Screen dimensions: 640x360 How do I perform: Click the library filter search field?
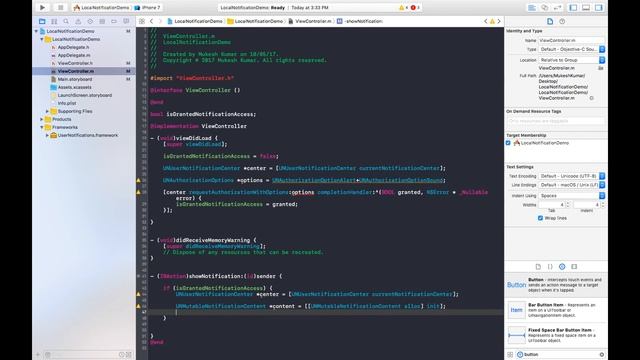click(561, 355)
